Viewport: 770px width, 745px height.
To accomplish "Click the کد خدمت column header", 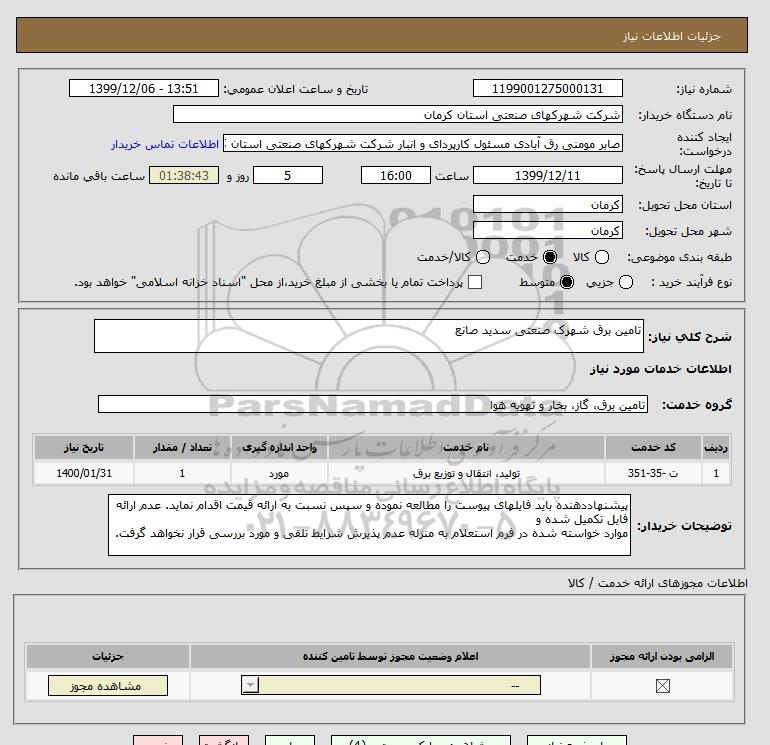I will click(653, 447).
